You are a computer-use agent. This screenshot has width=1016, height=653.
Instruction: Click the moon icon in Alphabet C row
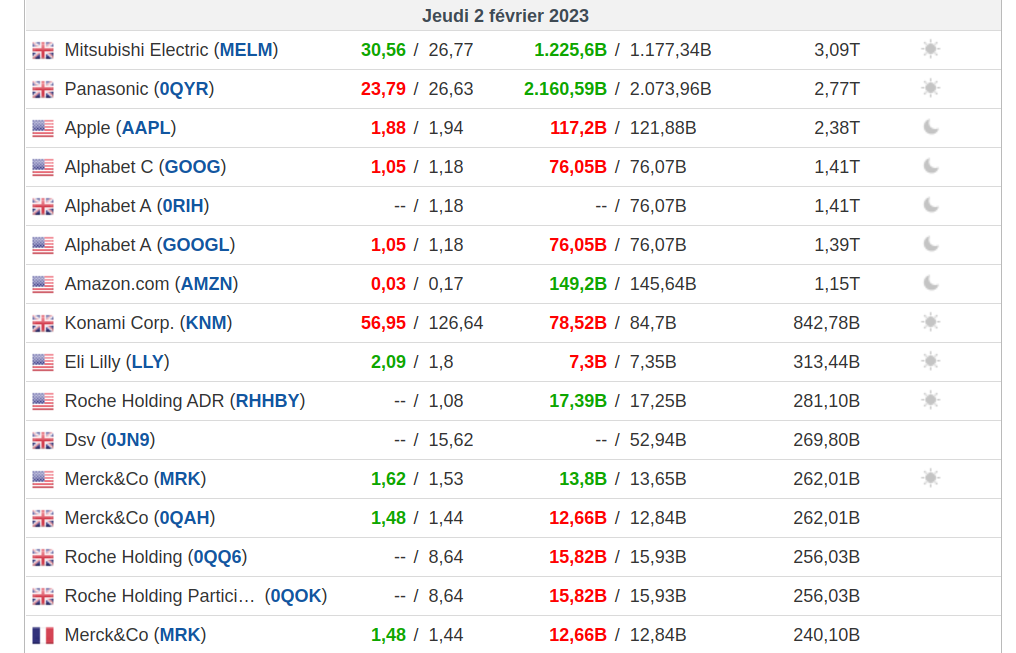tap(930, 166)
